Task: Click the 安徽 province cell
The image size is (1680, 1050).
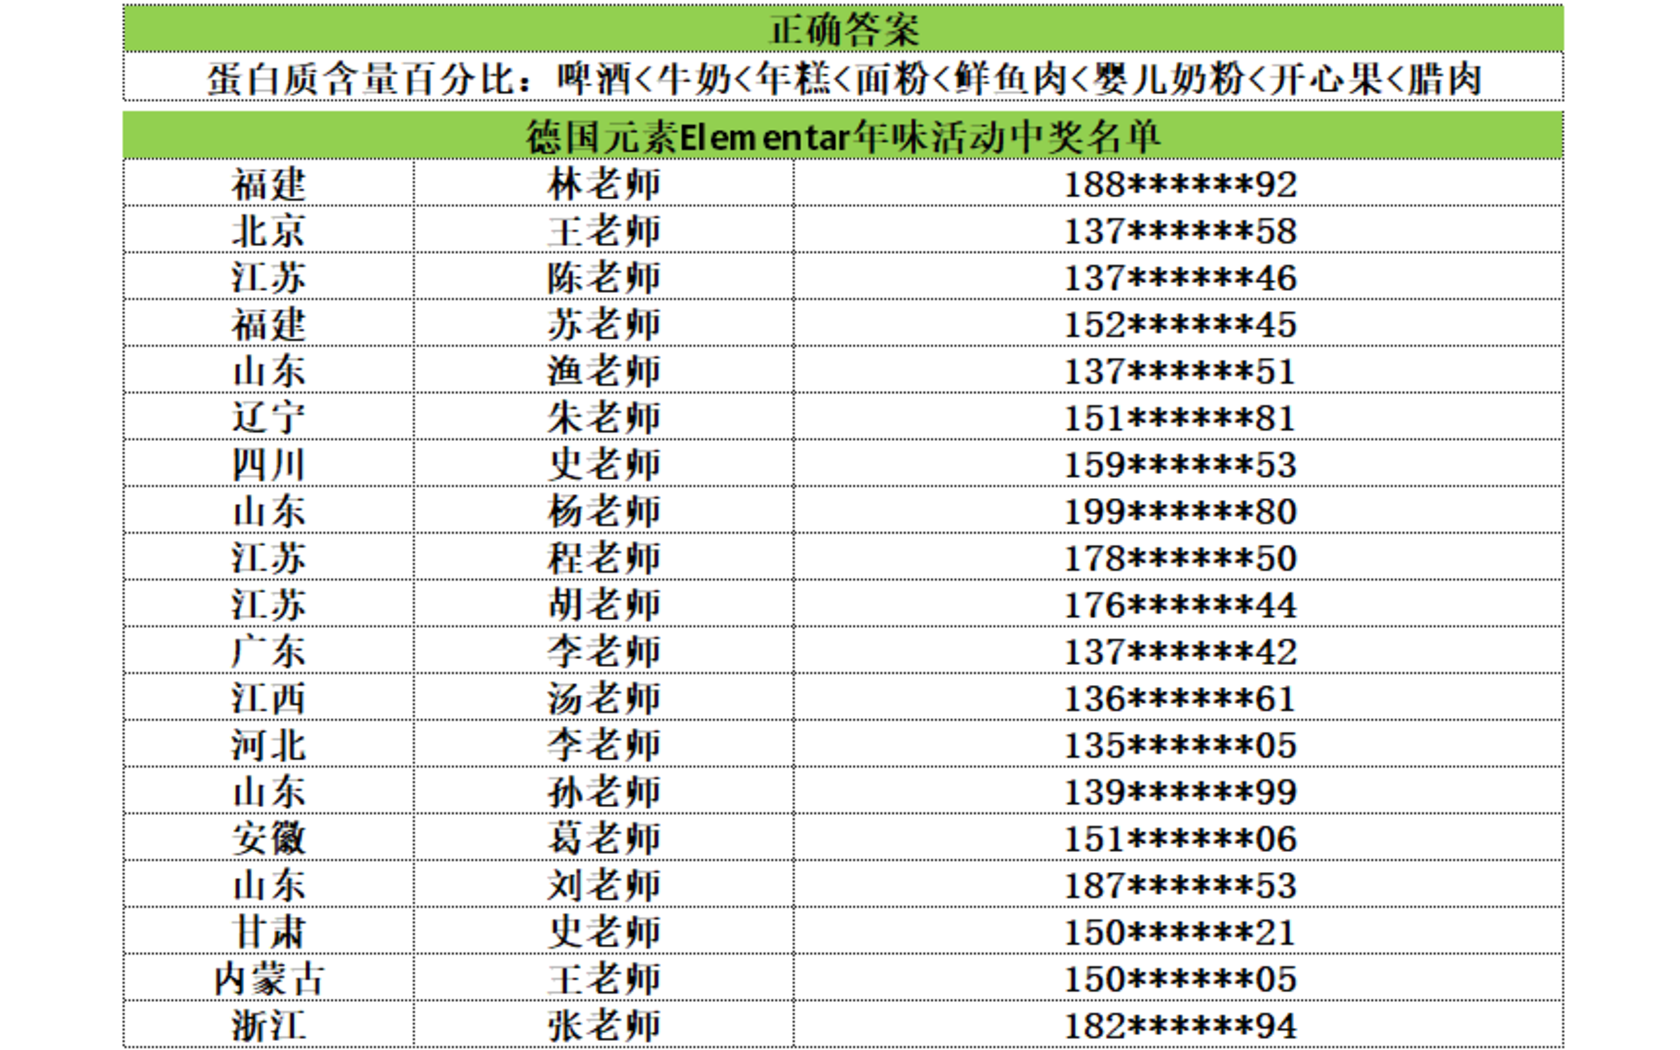Action: 269,839
